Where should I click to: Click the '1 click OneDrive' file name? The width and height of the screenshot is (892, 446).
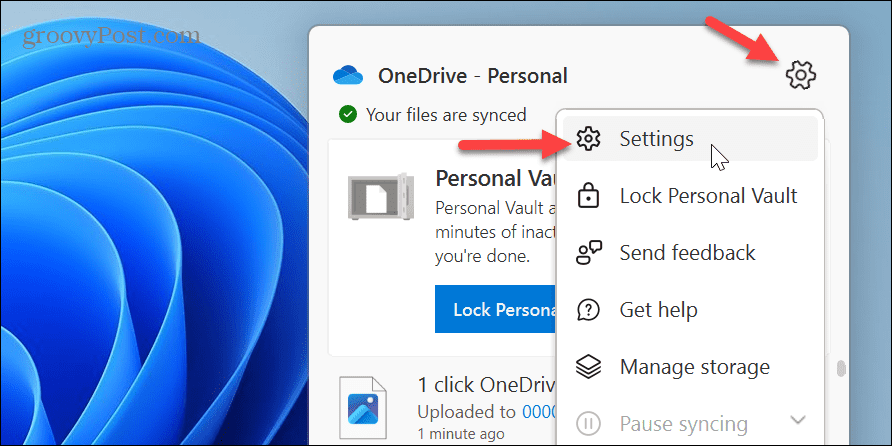(487, 385)
